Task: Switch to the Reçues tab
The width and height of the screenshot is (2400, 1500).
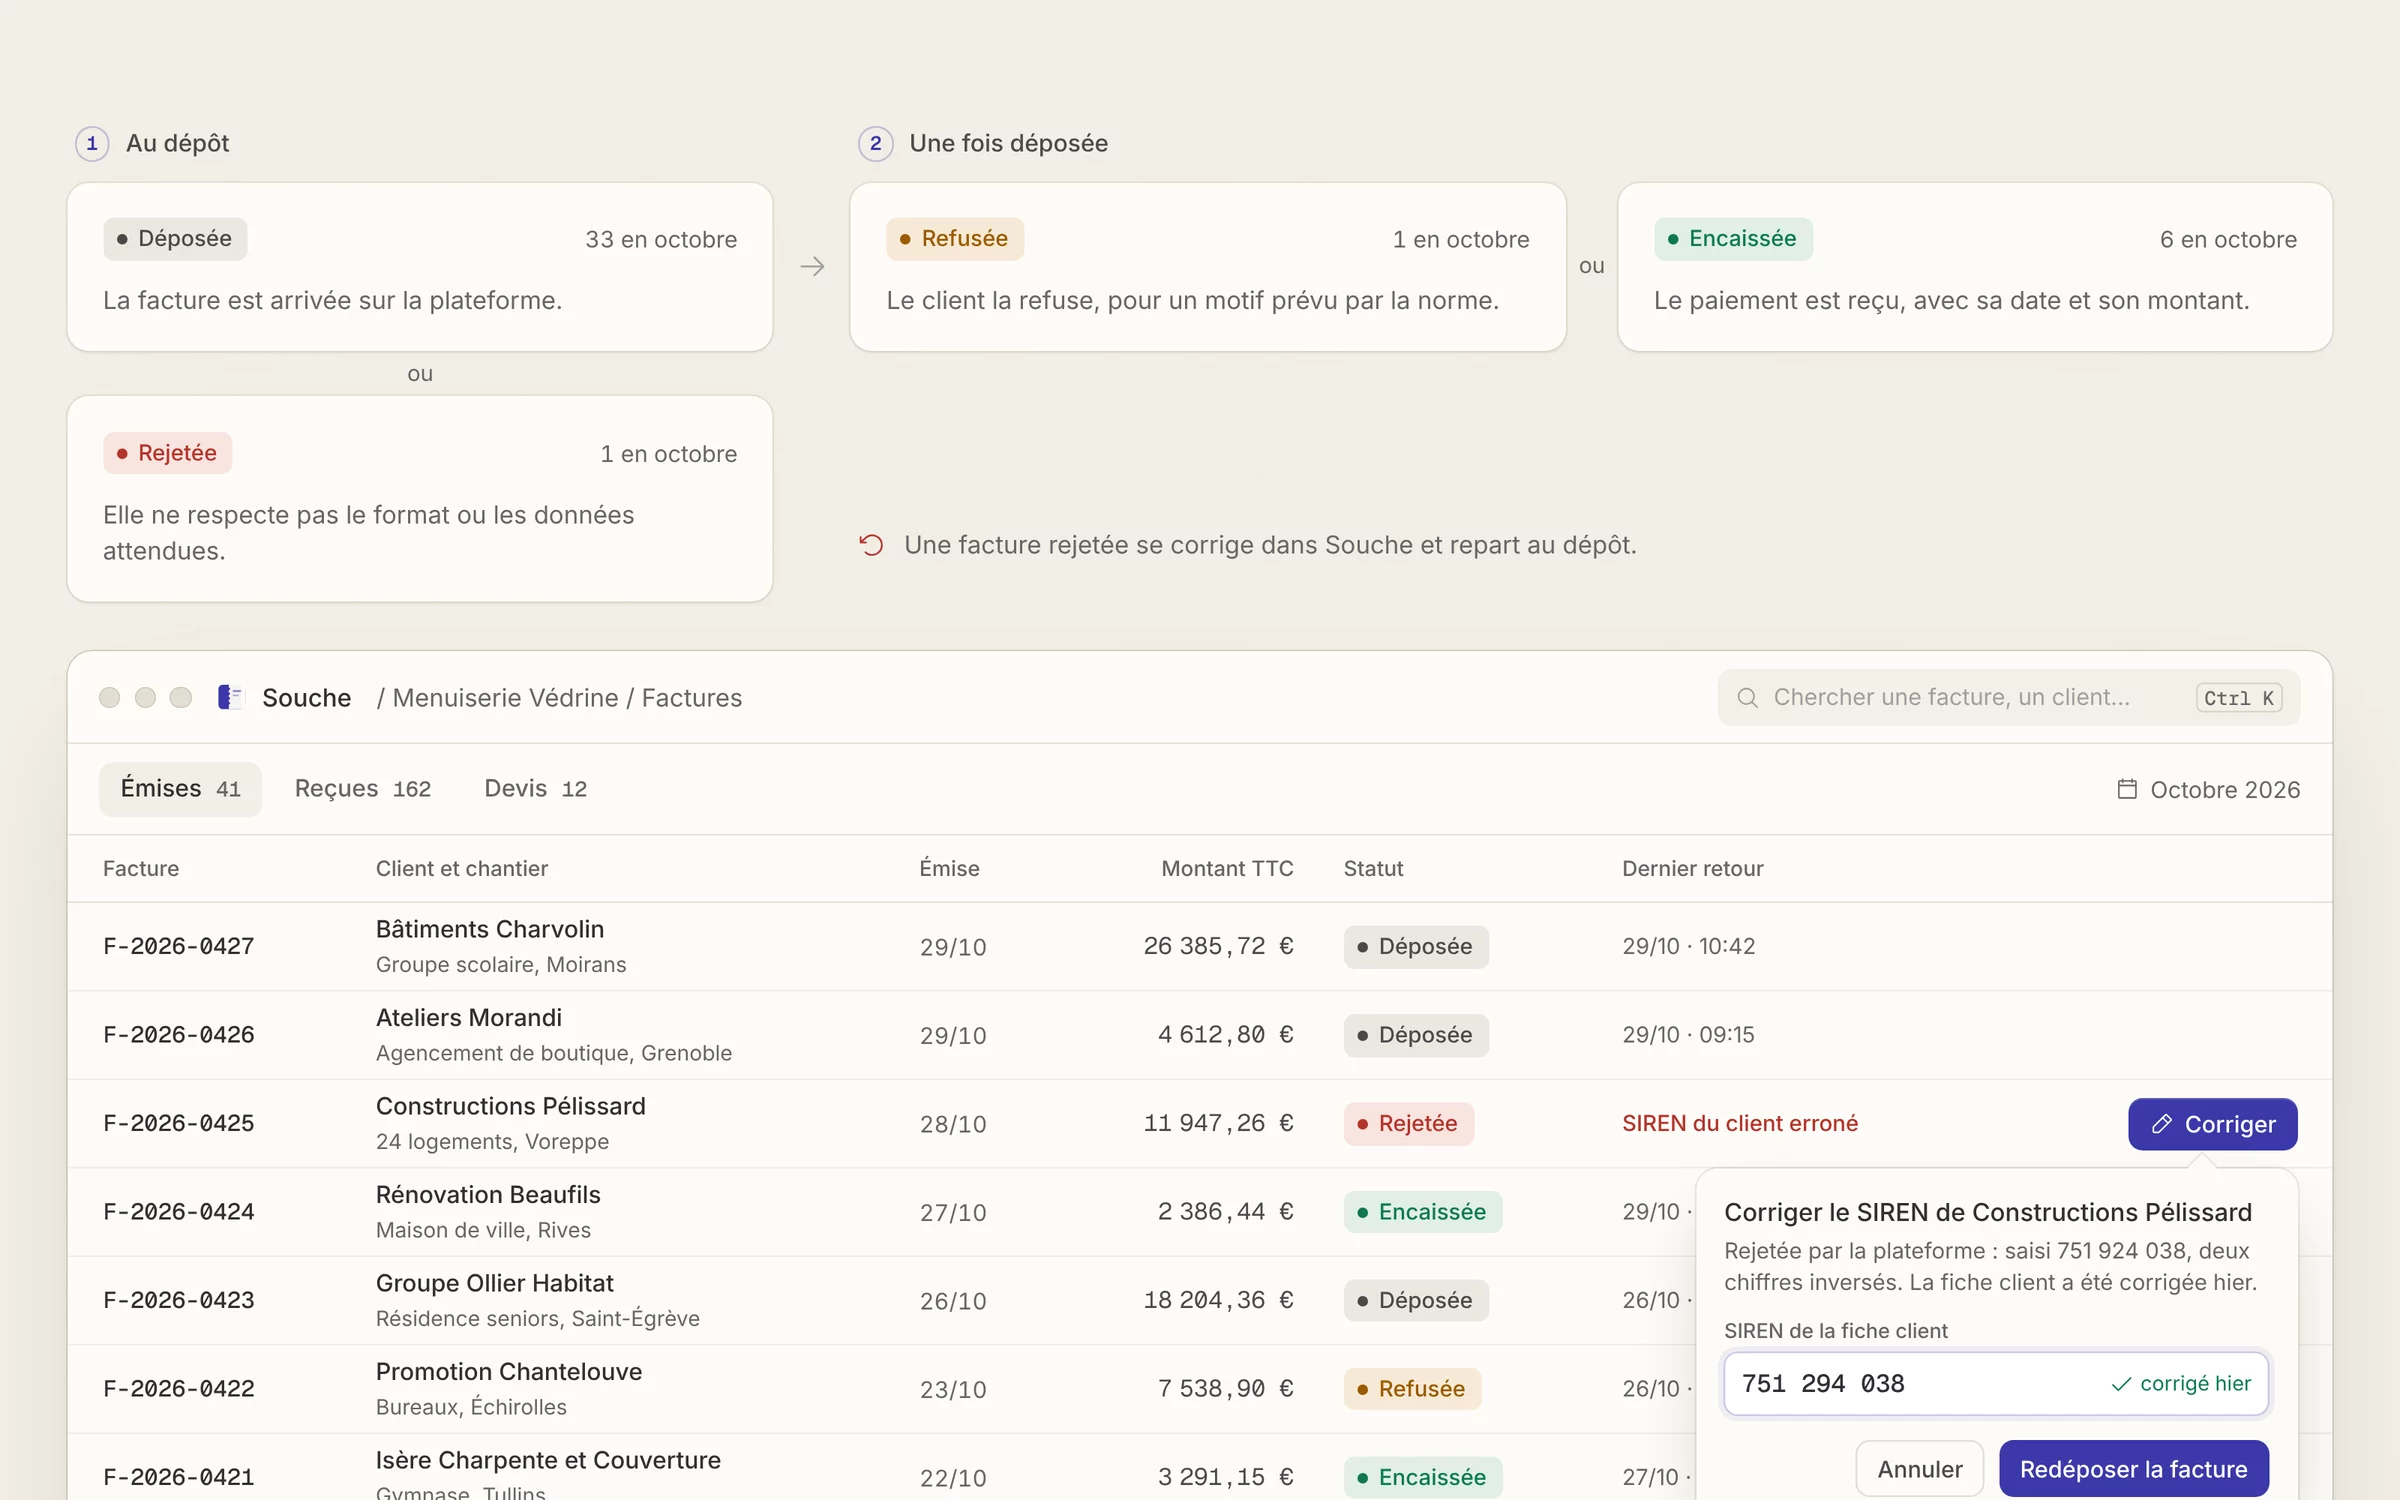Action: (362, 789)
